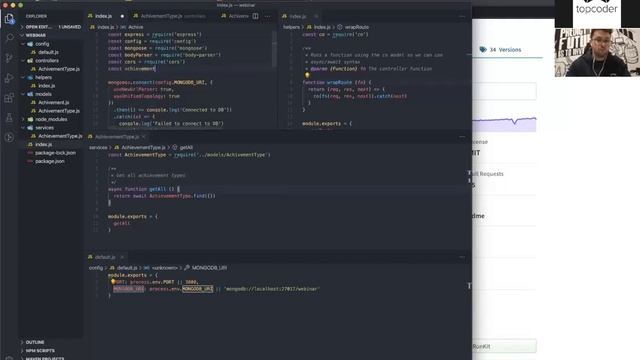The width and height of the screenshot is (640, 360).
Task: Close the helpers index.js tab
Action: (316, 16)
